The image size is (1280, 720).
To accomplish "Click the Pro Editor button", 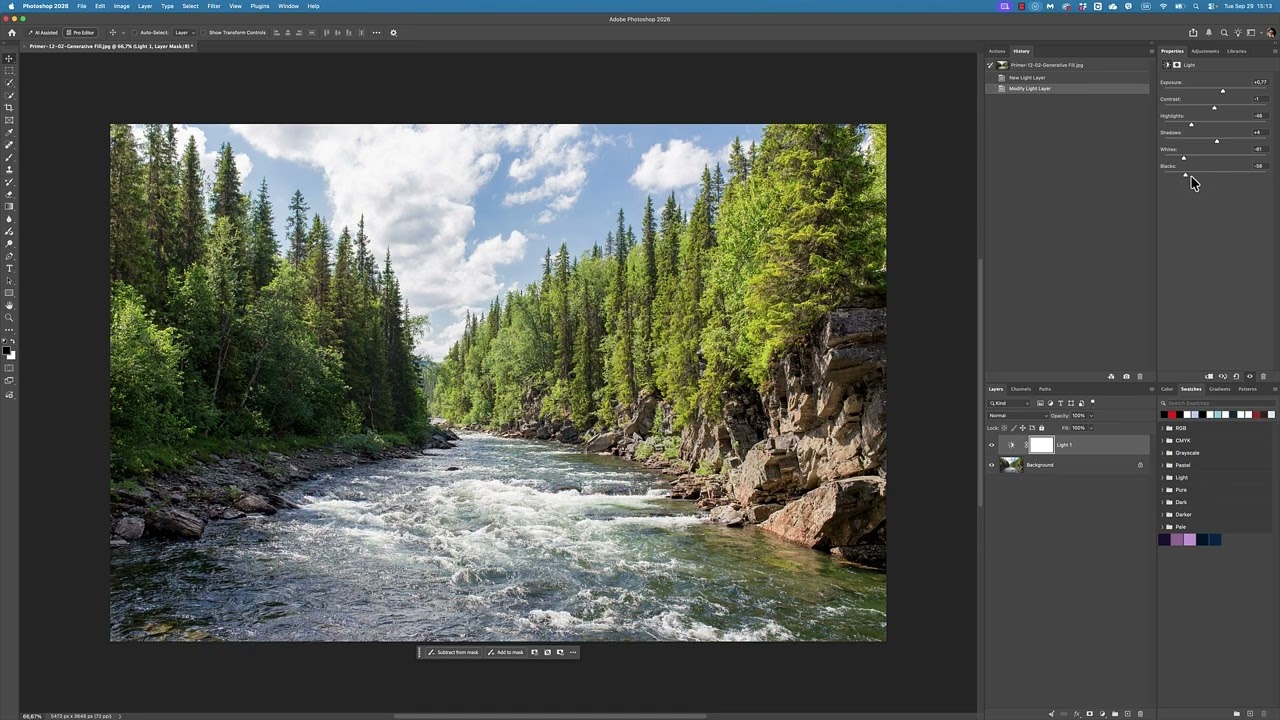I will [80, 33].
